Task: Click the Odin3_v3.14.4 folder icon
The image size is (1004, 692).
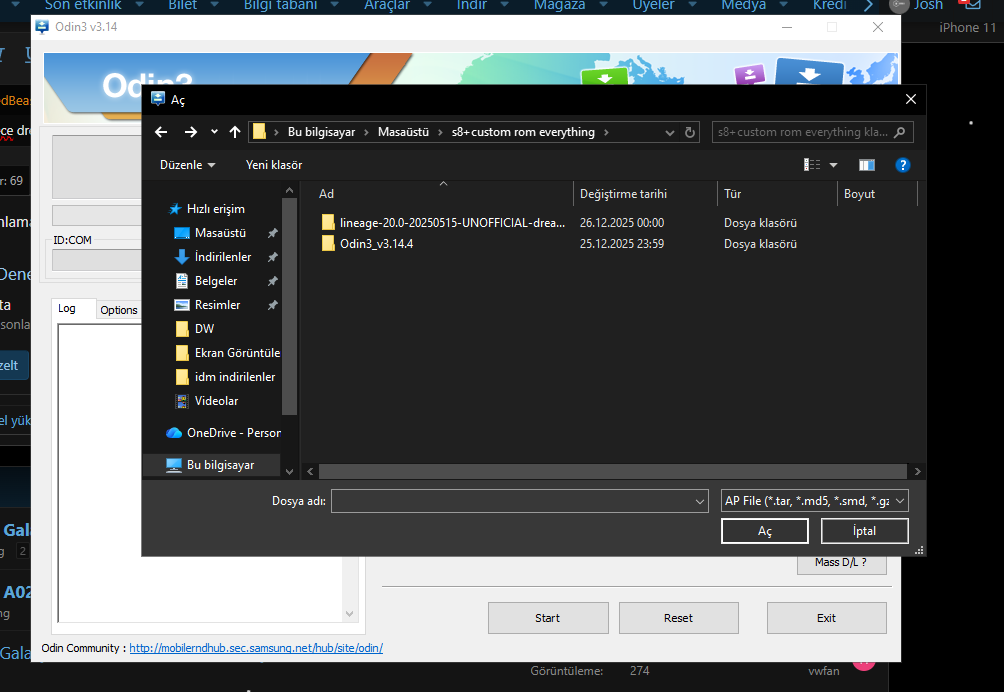Action: tap(328, 244)
